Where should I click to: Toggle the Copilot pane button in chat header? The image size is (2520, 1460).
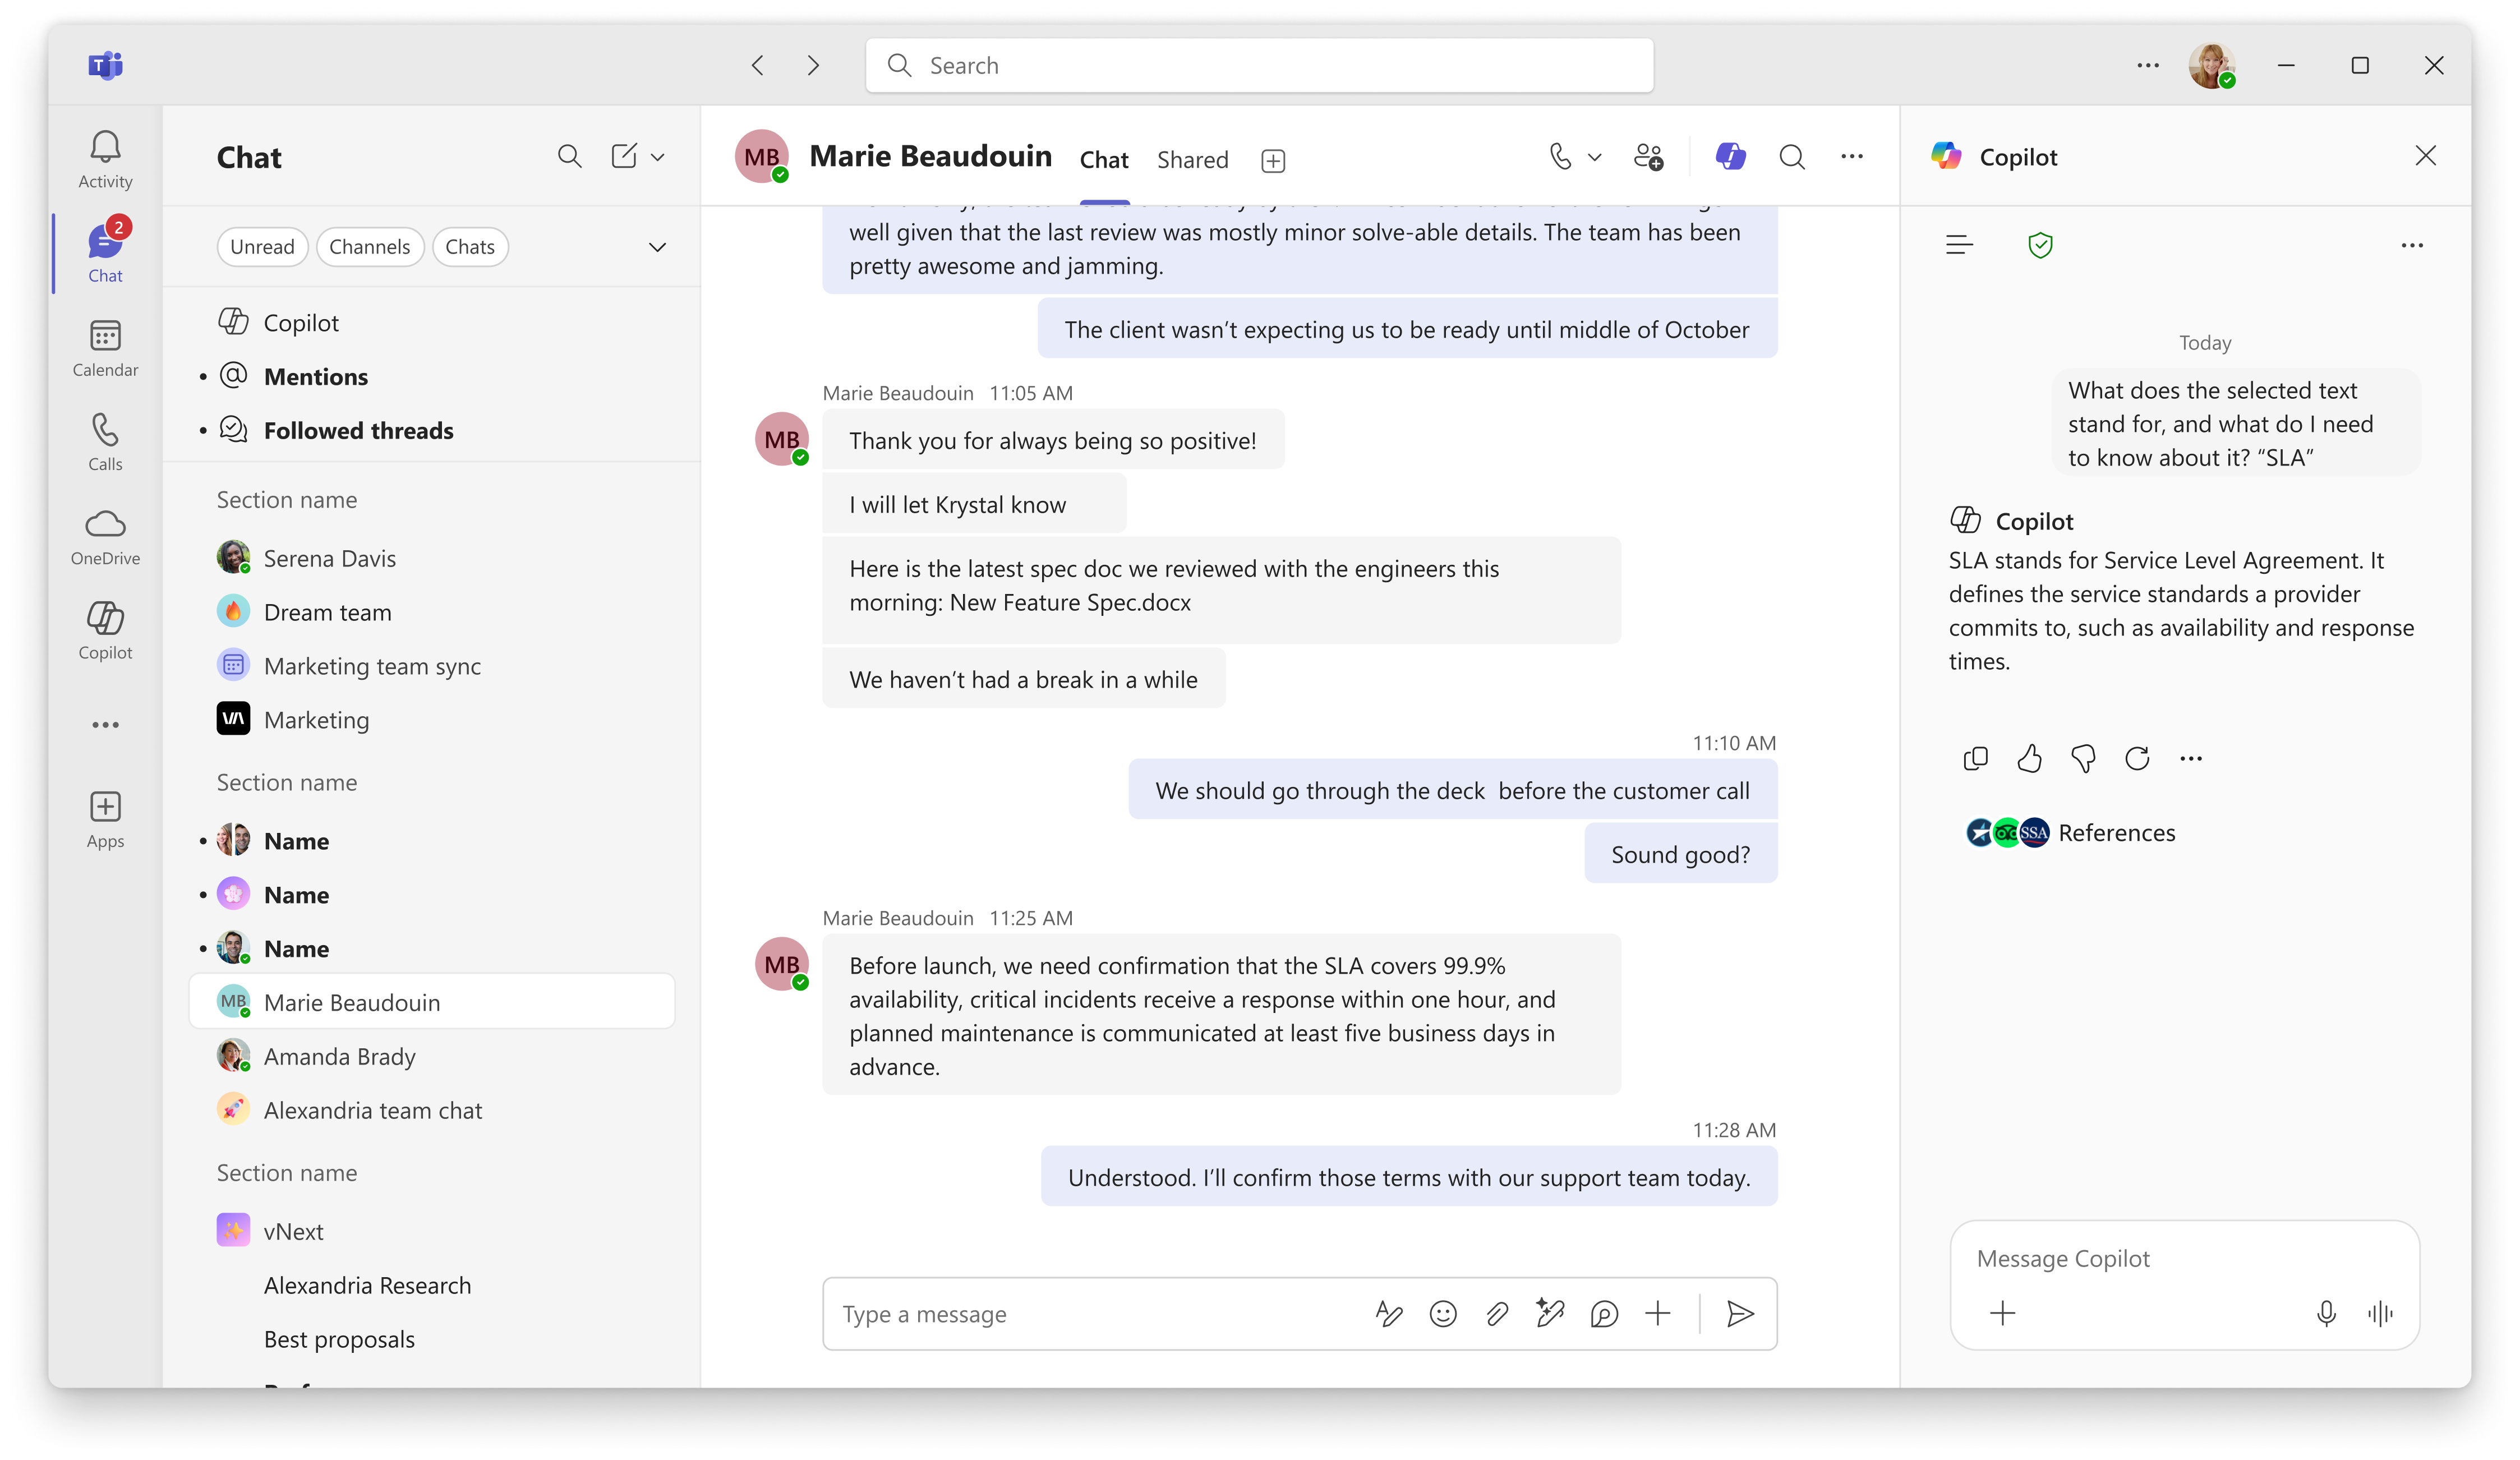point(1730,156)
